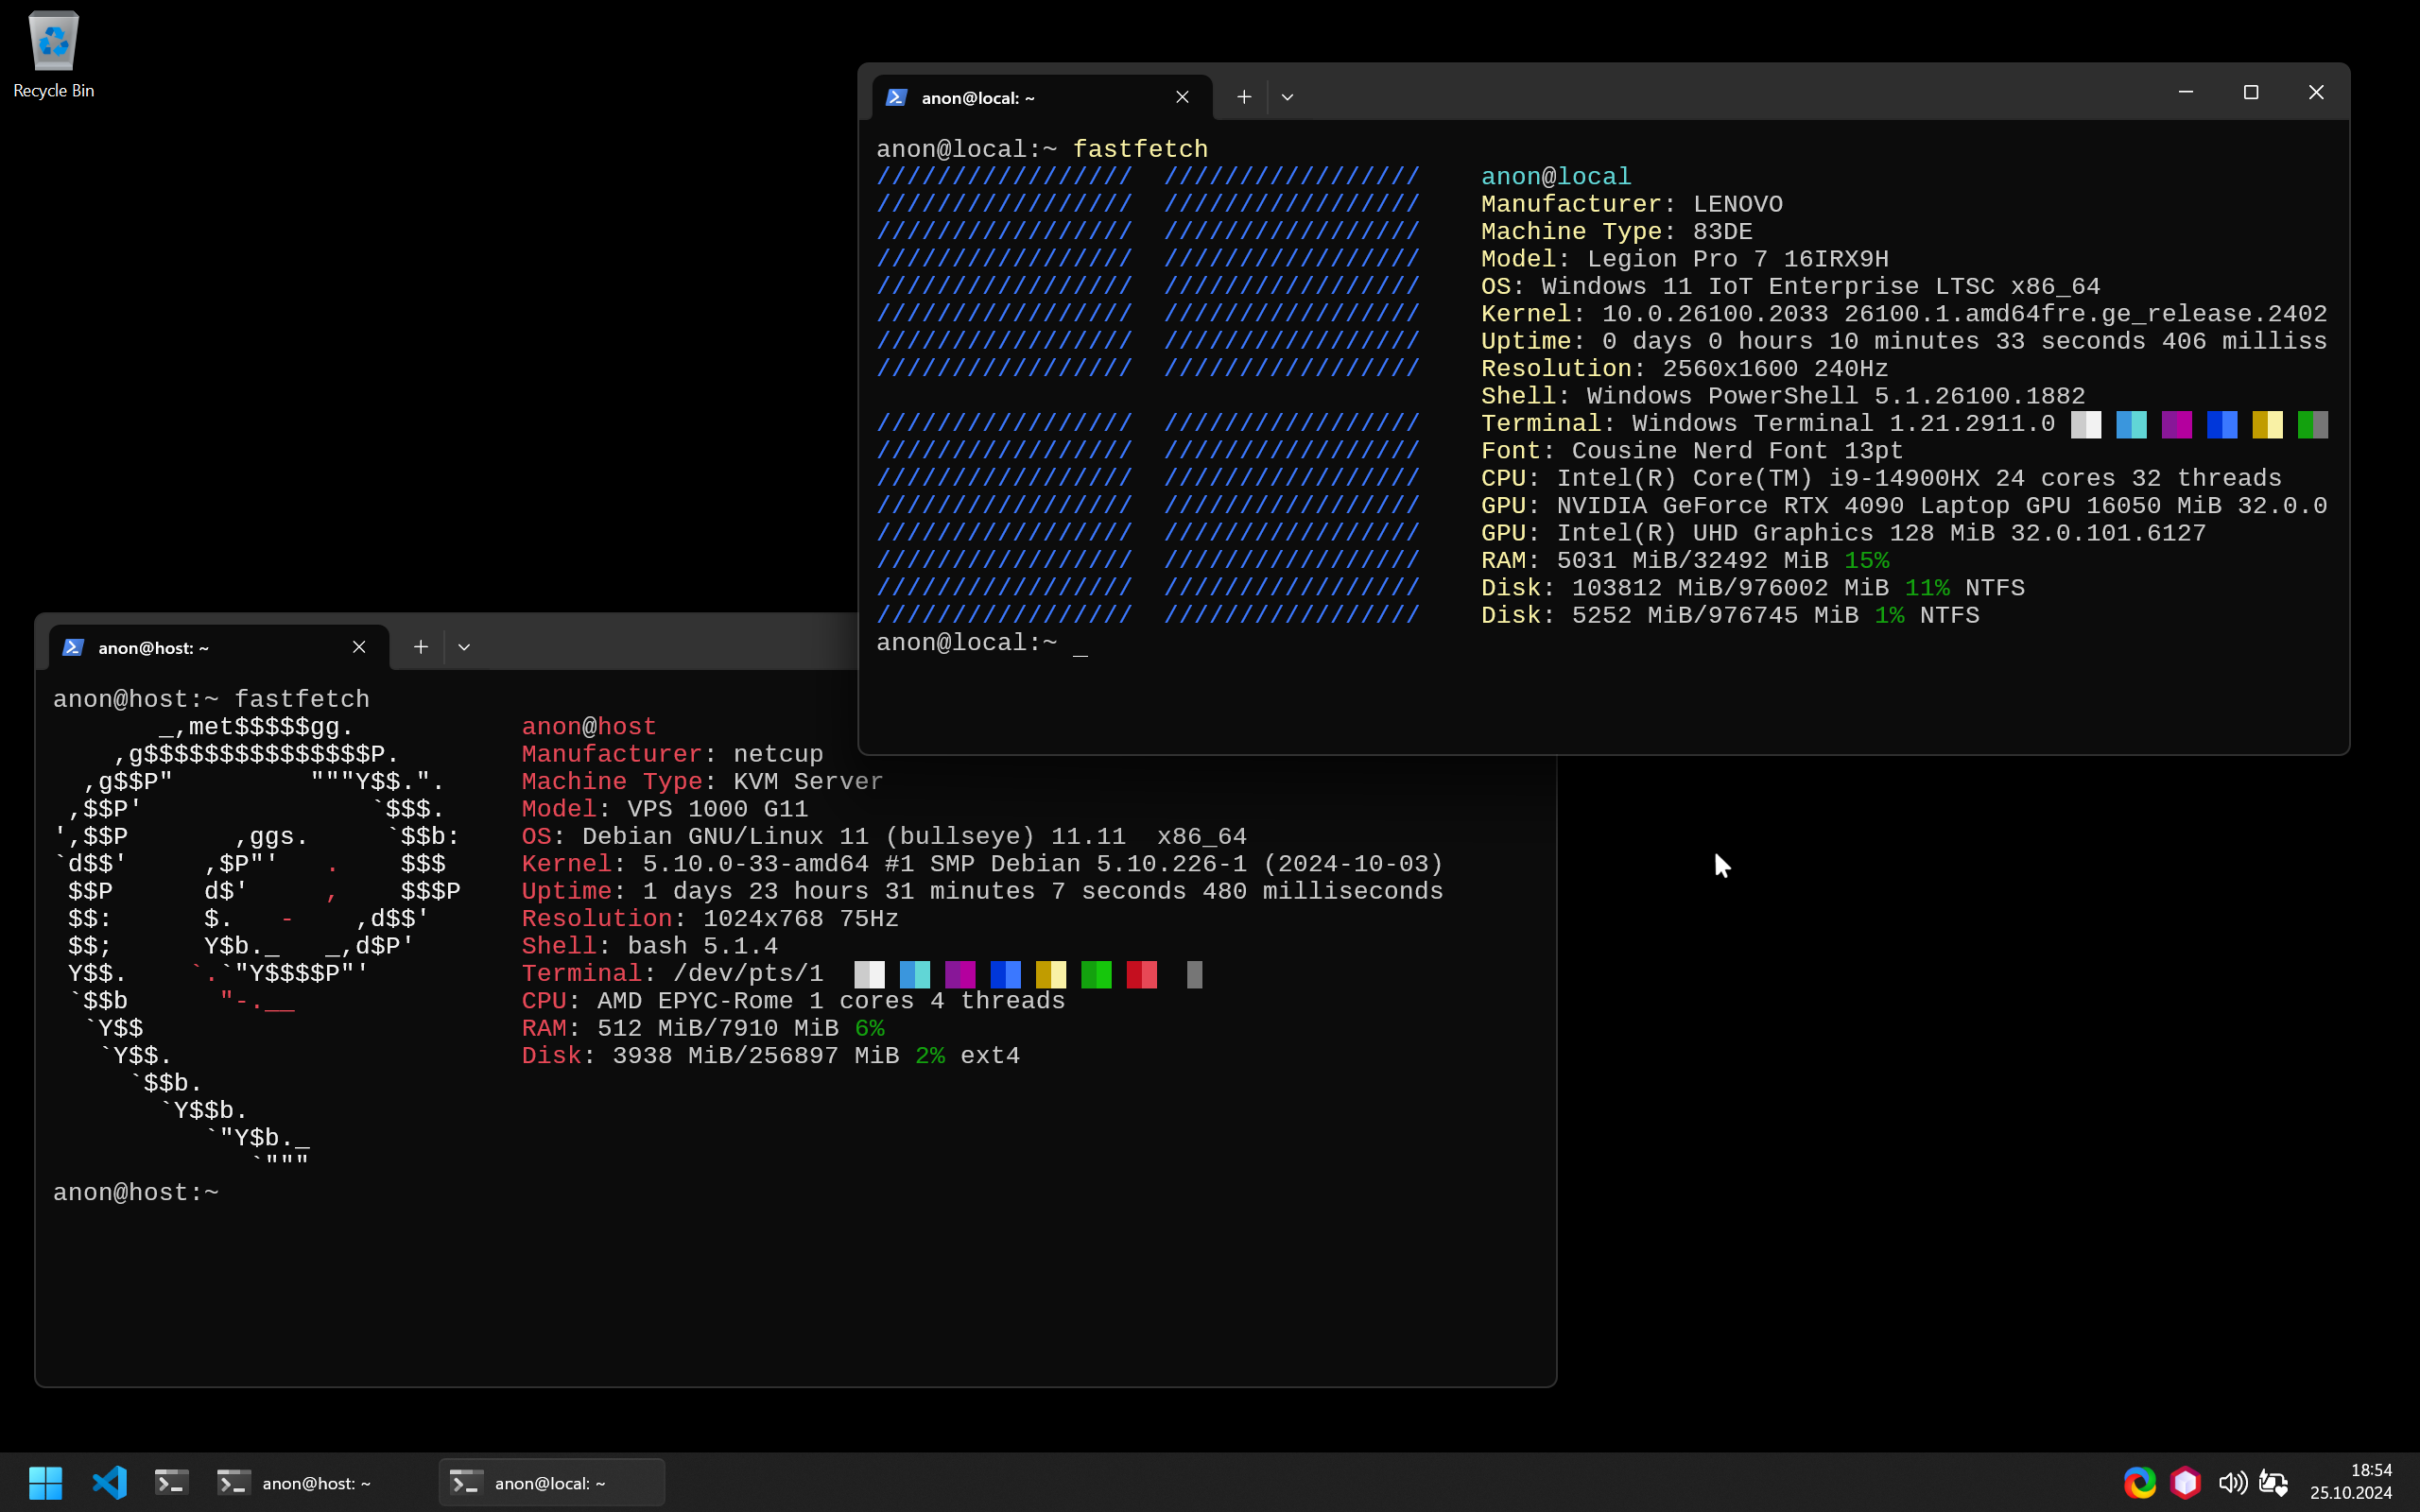Click the magenta swatch in anon@local terminal

(x=2177, y=425)
